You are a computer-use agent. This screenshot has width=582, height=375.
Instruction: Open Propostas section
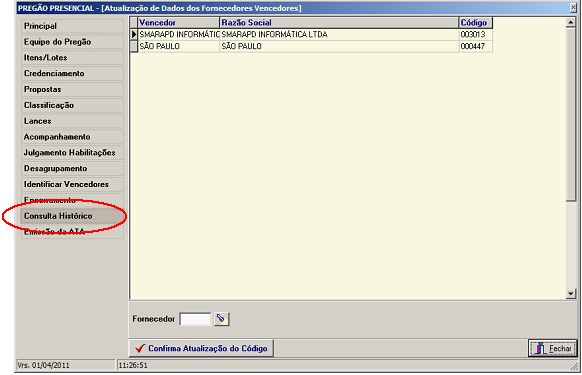coord(72,89)
